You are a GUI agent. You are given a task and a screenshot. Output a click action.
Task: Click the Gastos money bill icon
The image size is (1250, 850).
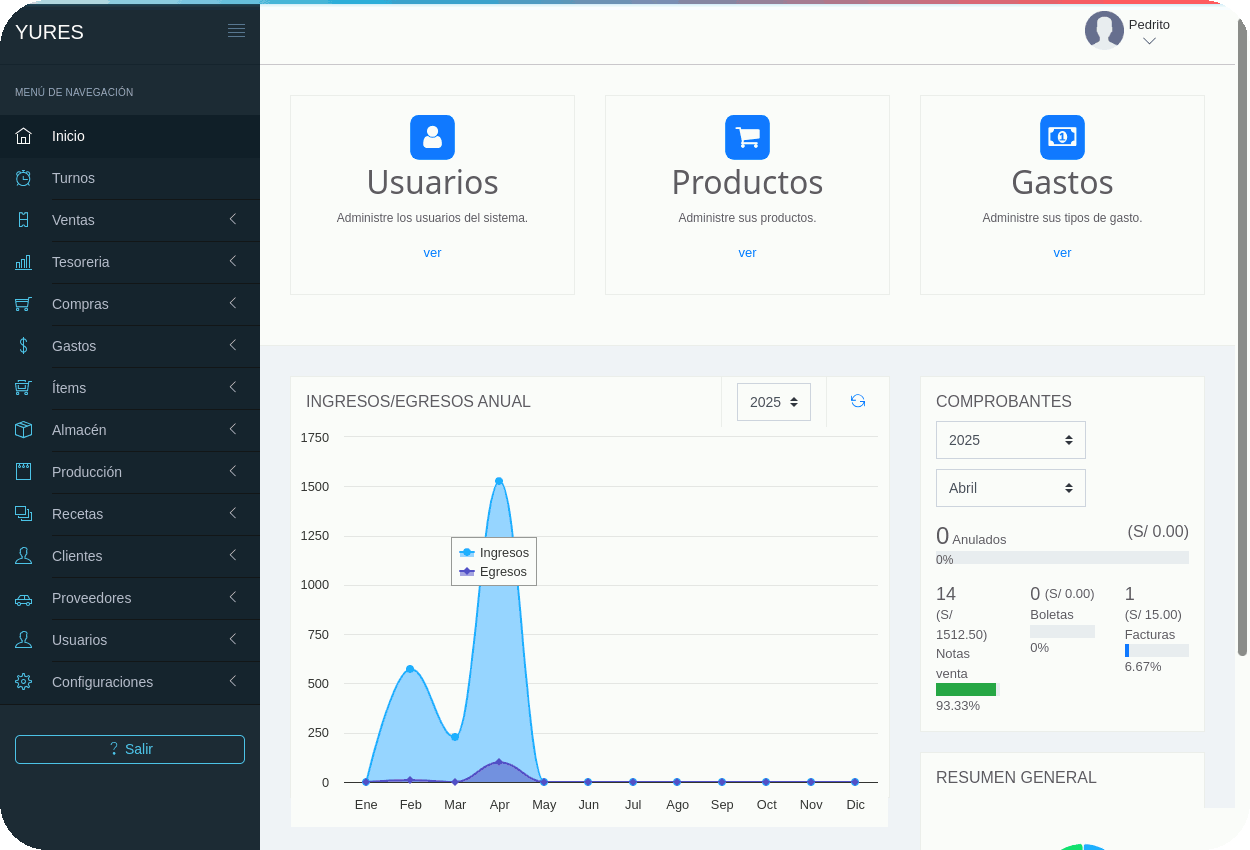pyautogui.click(x=1062, y=137)
